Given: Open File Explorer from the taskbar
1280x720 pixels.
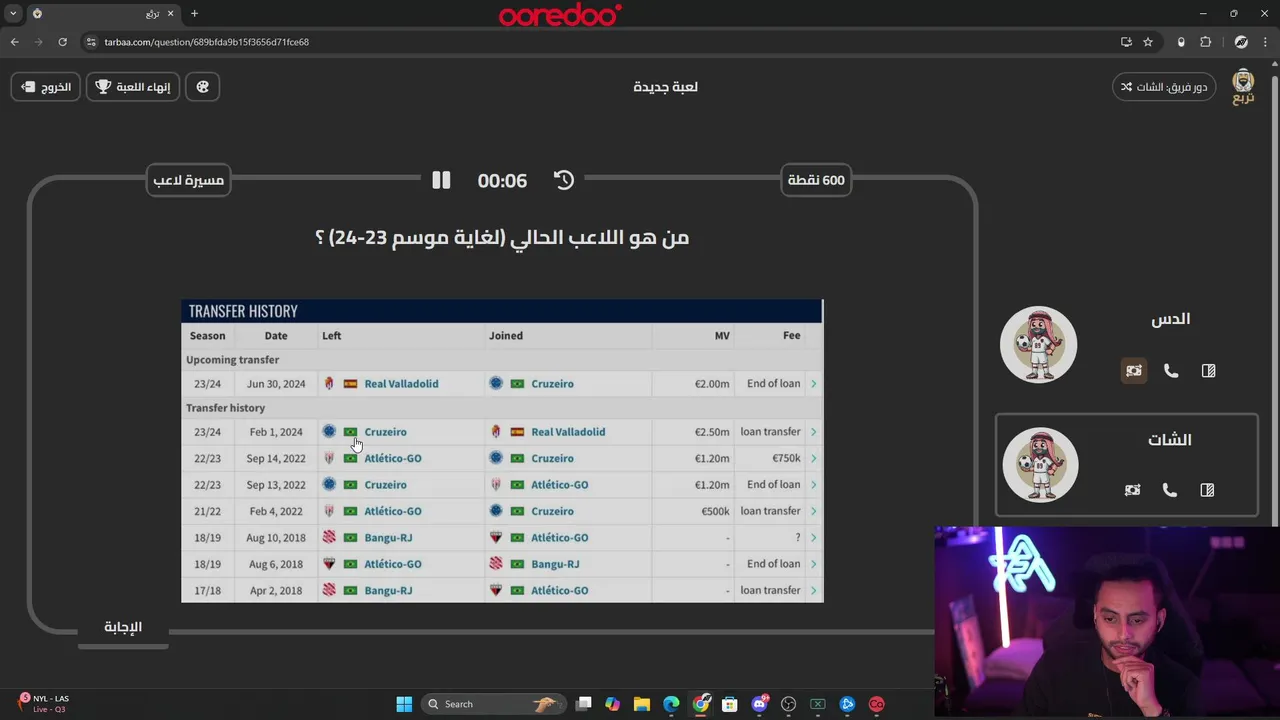Looking at the screenshot, I should [x=642, y=704].
